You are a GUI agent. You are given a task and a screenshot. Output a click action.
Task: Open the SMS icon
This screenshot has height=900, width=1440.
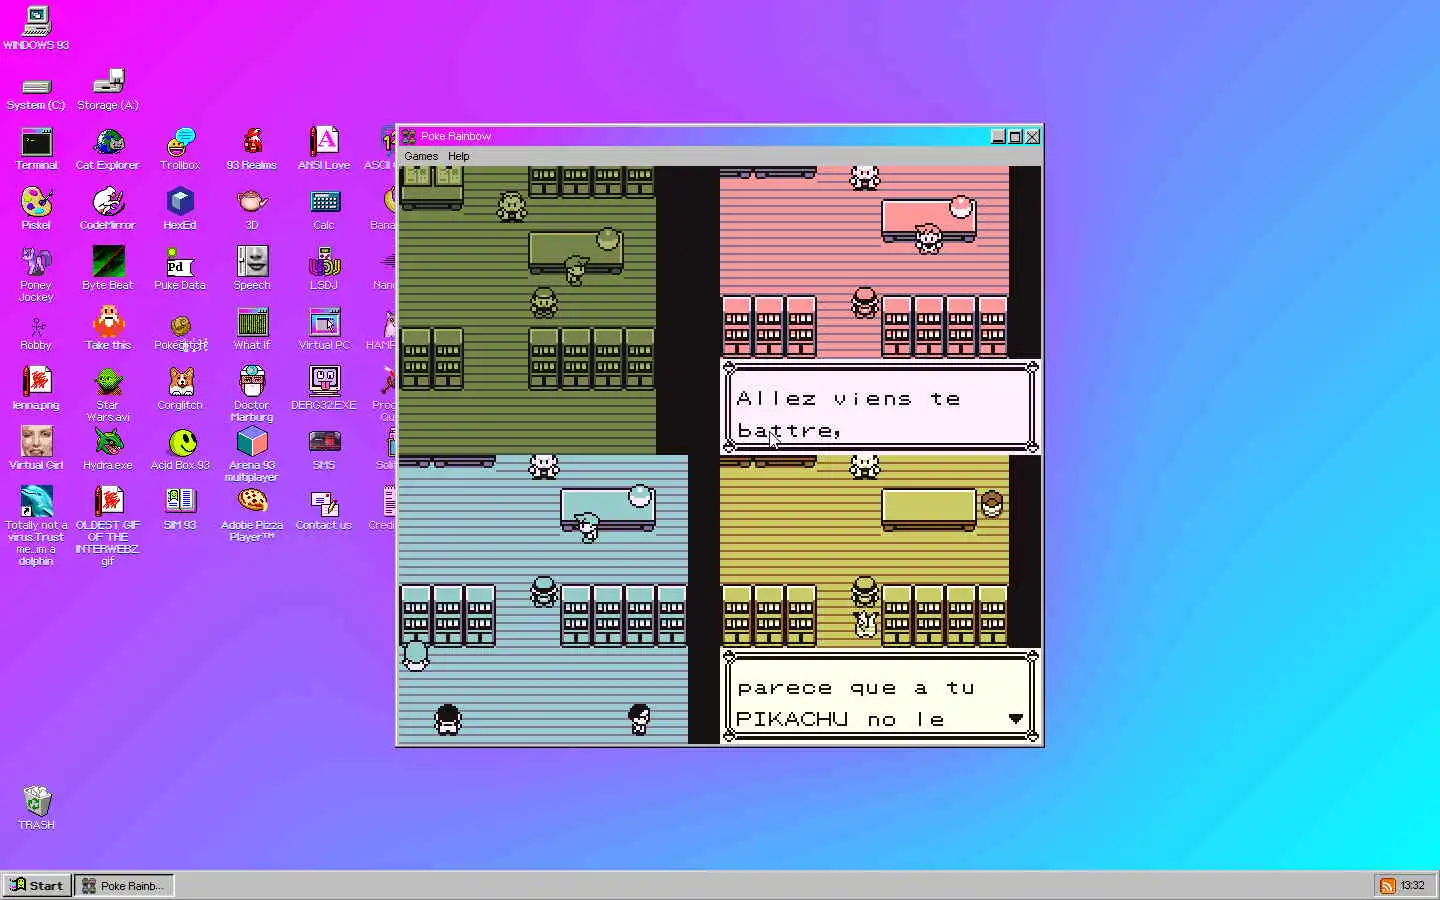click(x=324, y=450)
